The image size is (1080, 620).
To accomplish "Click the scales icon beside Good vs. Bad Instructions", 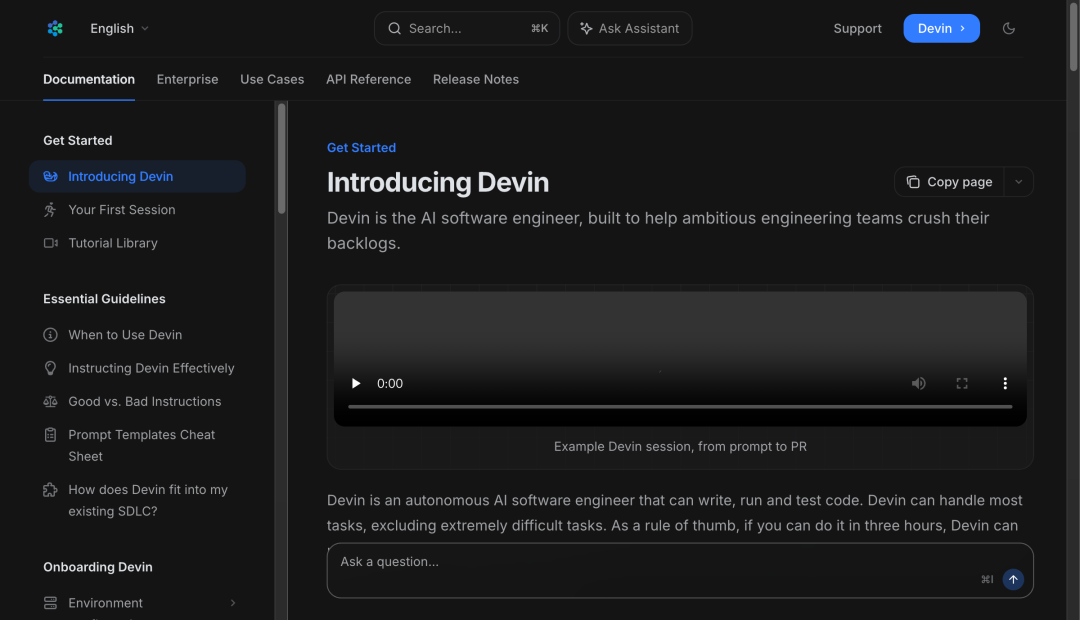I will coord(50,402).
